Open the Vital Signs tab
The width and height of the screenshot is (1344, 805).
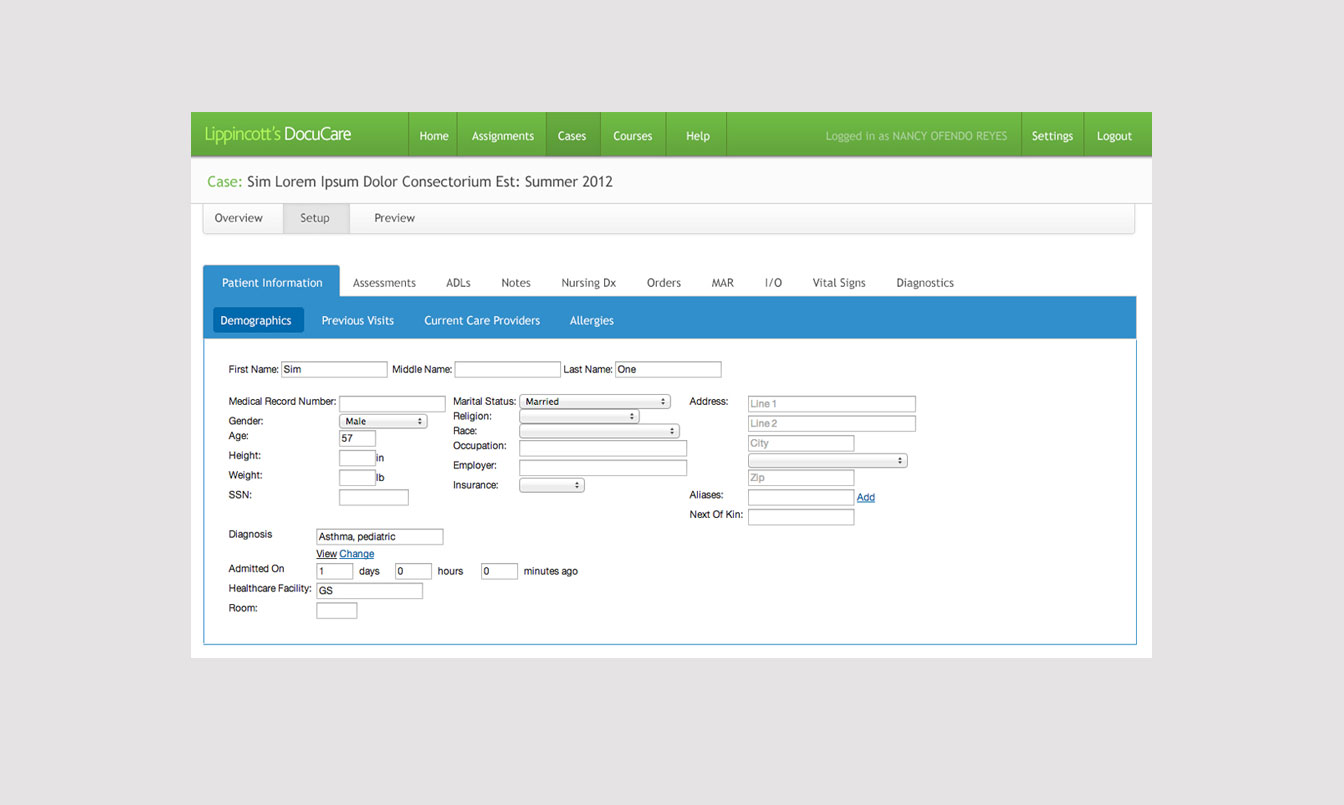[x=838, y=282]
